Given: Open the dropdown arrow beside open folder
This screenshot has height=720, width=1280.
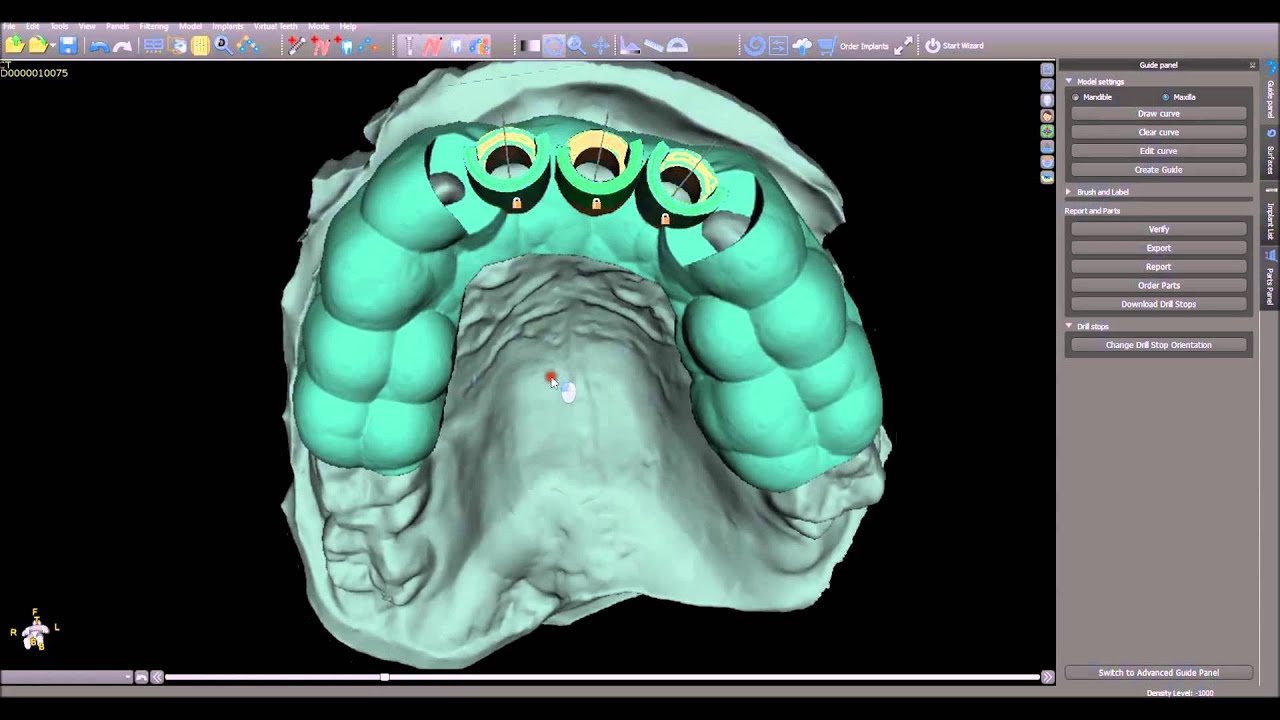Looking at the screenshot, I should click(x=52, y=46).
